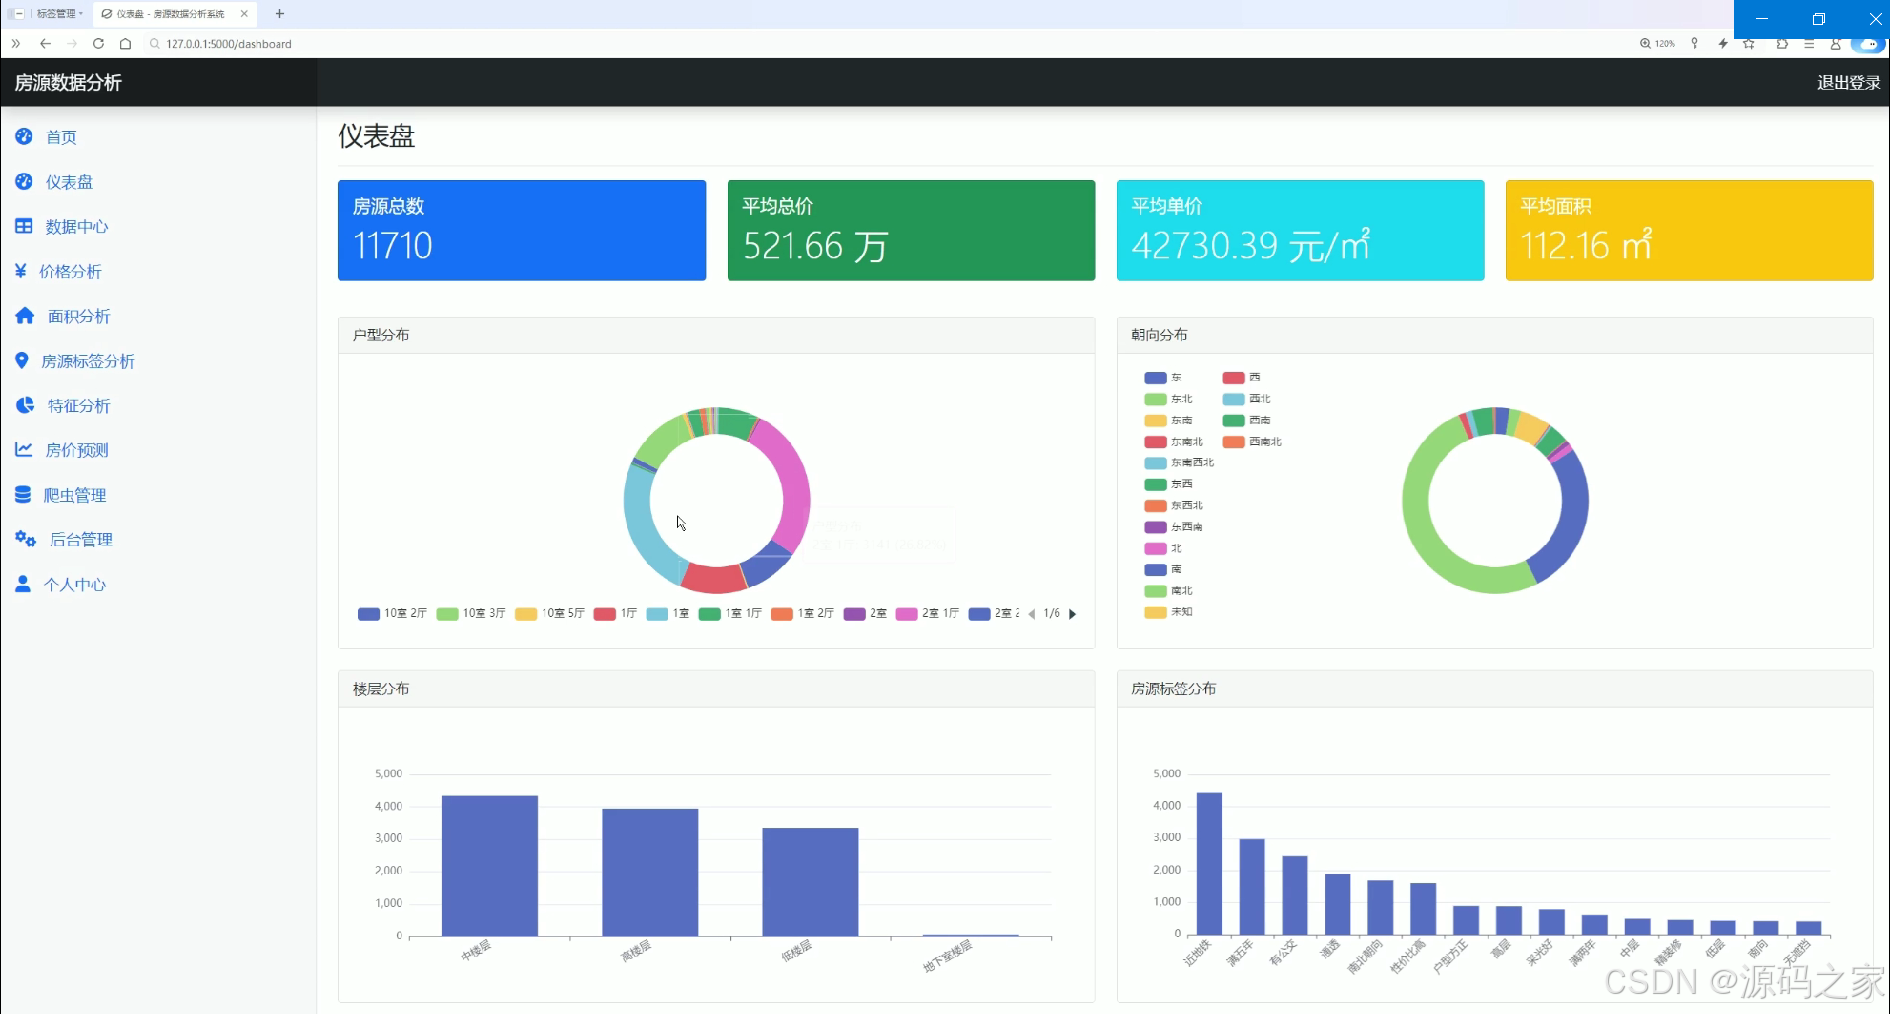The height and width of the screenshot is (1014, 1890).
Task: Open 房价预测 from the sidebar menu
Action: pos(77,450)
